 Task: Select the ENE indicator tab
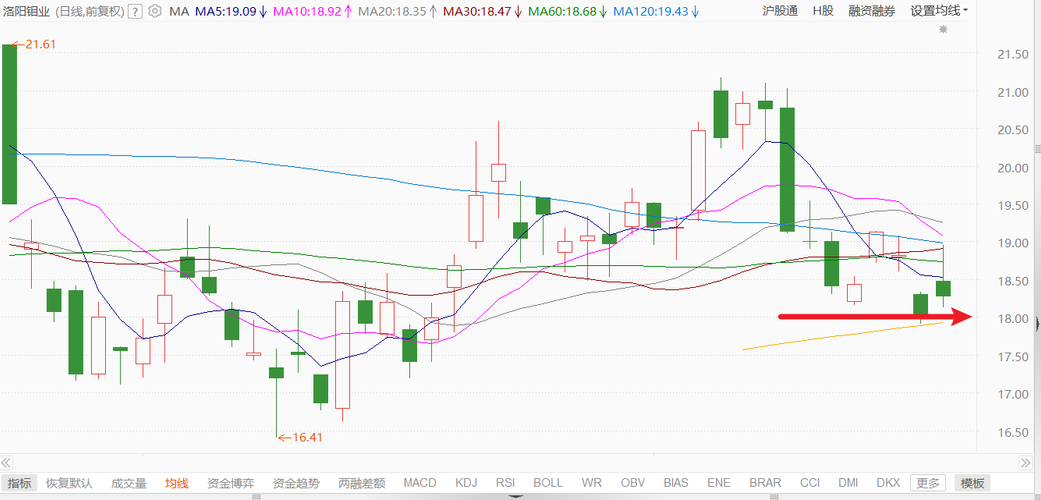click(x=719, y=483)
